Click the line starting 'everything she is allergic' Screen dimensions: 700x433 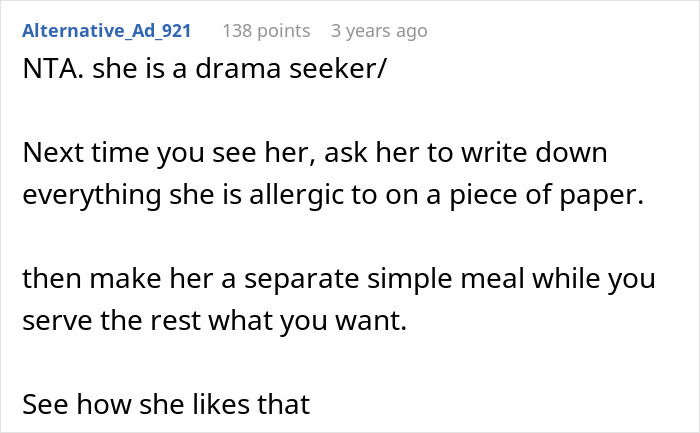[333, 195]
